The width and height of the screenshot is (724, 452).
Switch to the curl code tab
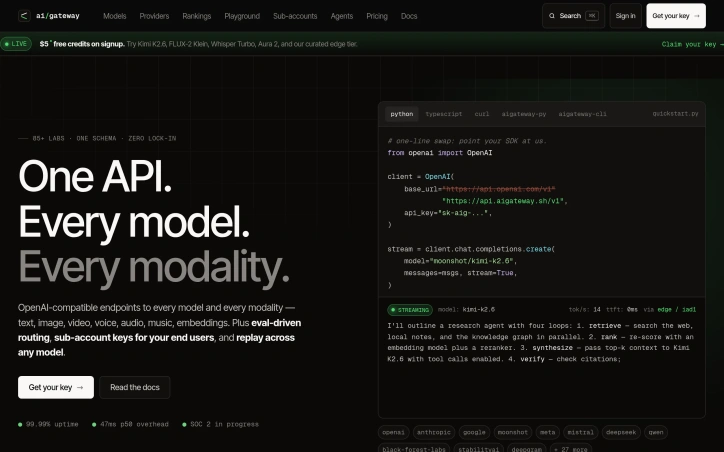[x=482, y=114]
